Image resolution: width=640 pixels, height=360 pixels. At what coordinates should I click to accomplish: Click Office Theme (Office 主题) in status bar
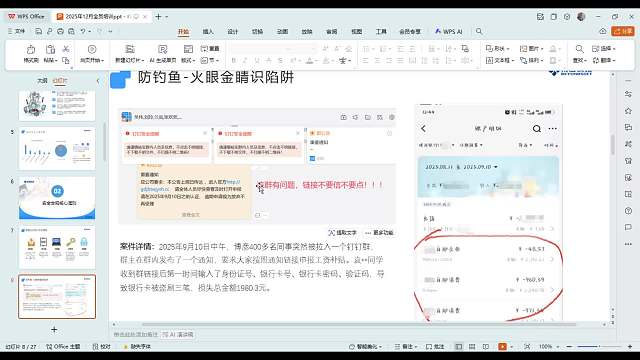click(x=63, y=347)
